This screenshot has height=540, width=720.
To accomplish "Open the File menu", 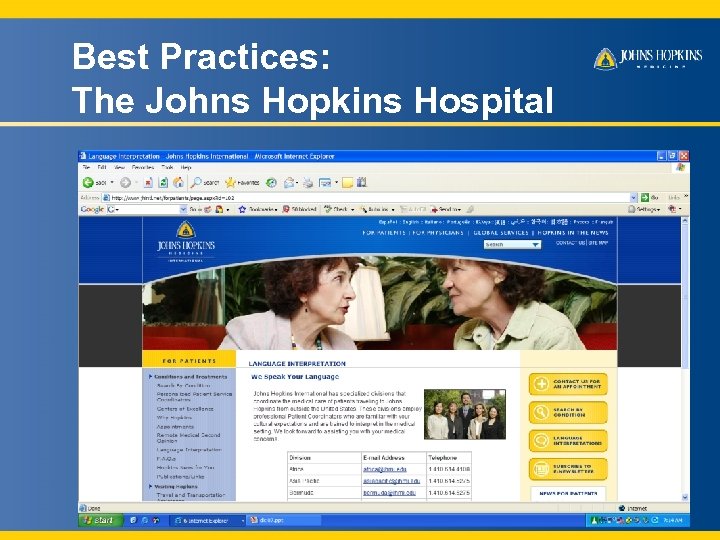I will pyautogui.click(x=86, y=168).
